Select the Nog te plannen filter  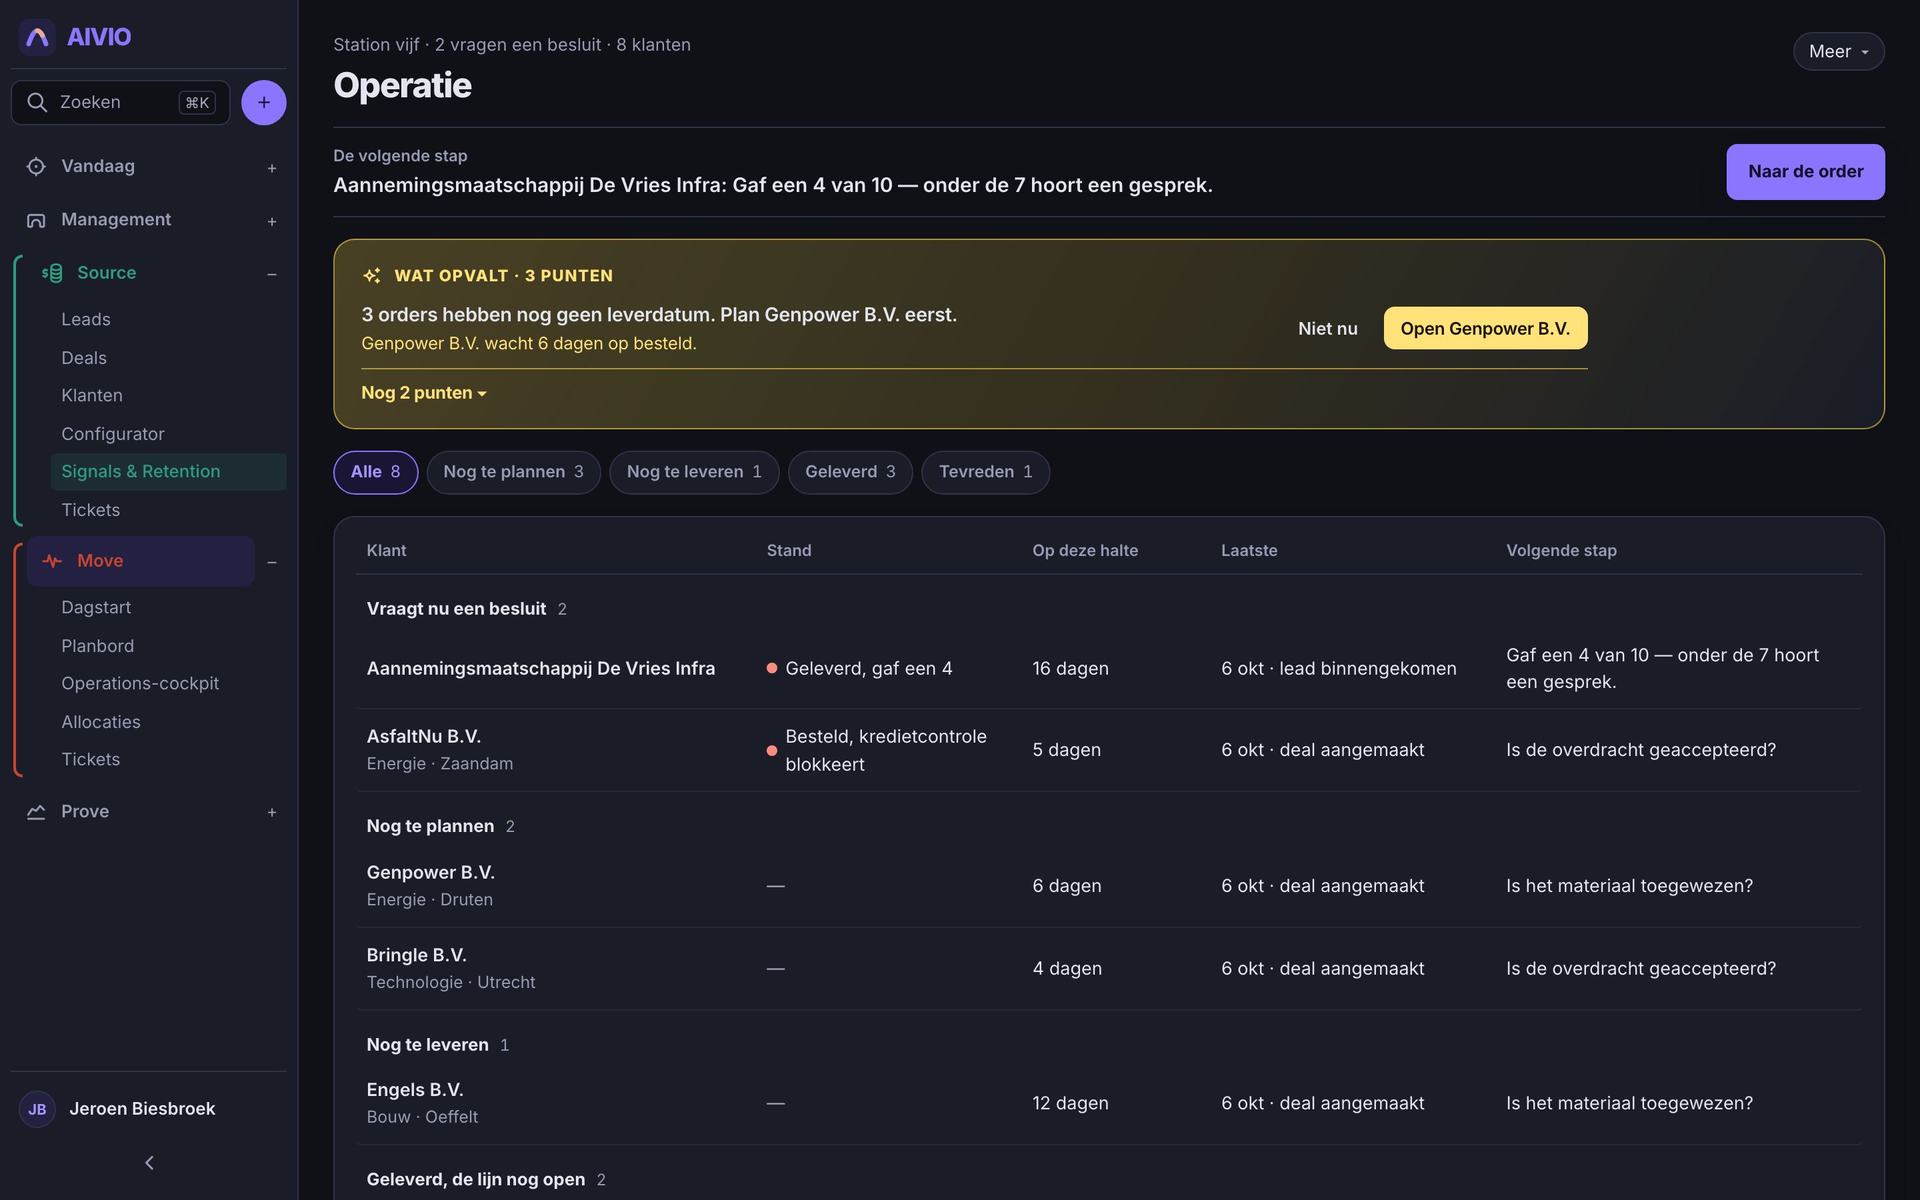pos(513,472)
